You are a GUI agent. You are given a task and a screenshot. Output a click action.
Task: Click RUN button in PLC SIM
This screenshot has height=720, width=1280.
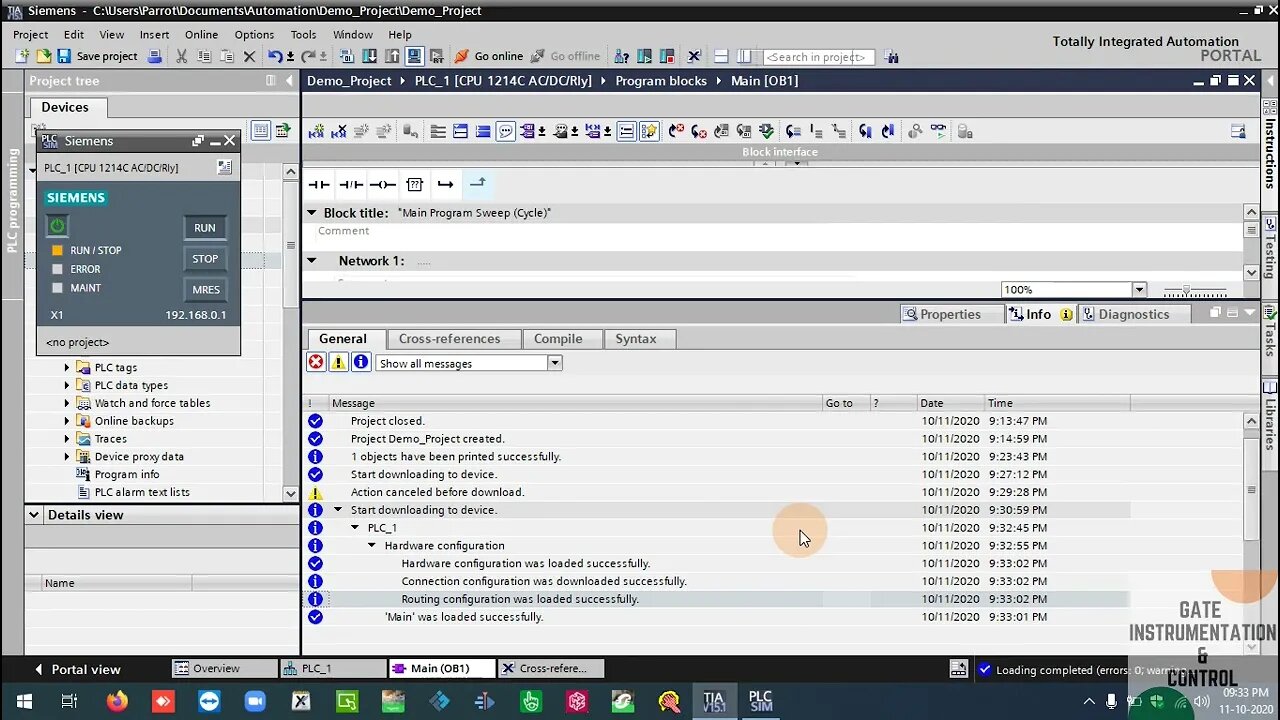(205, 228)
